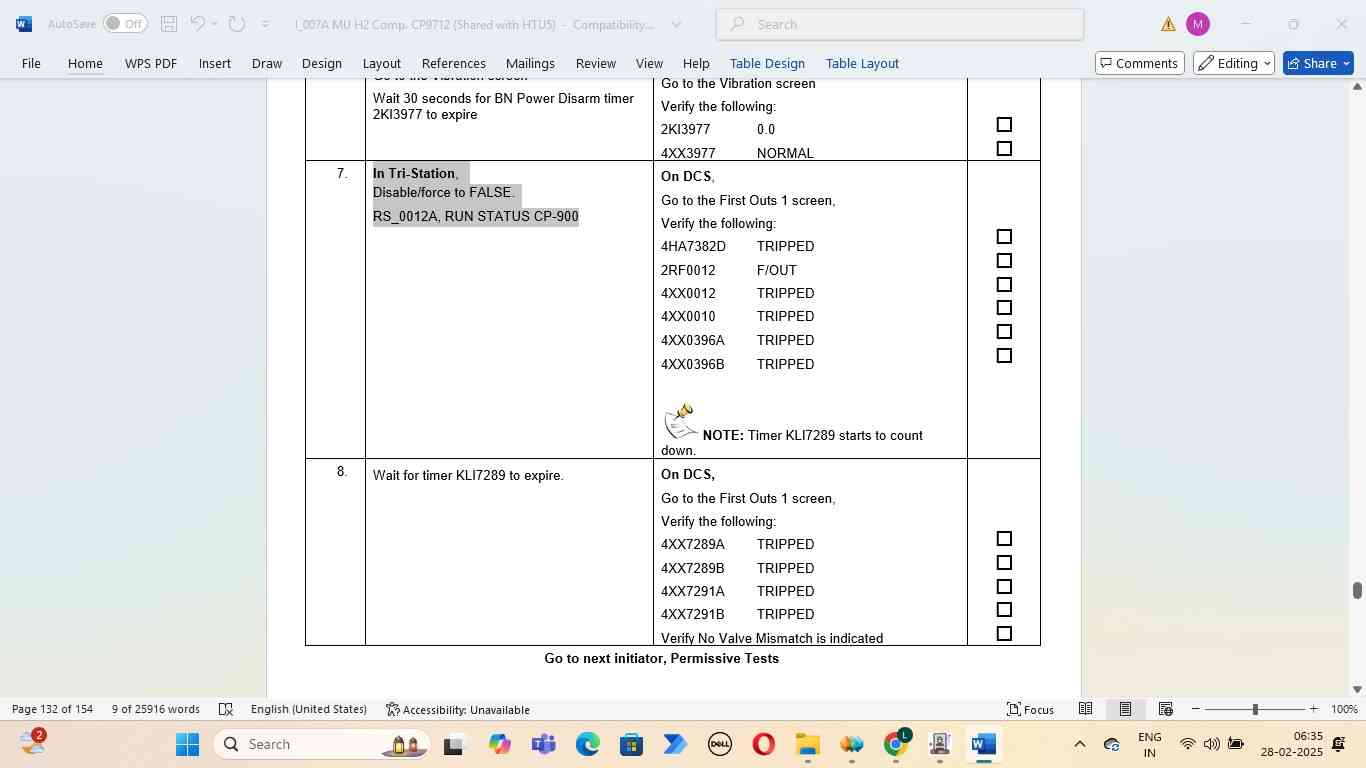Switch to Focus mode
The width and height of the screenshot is (1366, 768).
click(1030, 709)
